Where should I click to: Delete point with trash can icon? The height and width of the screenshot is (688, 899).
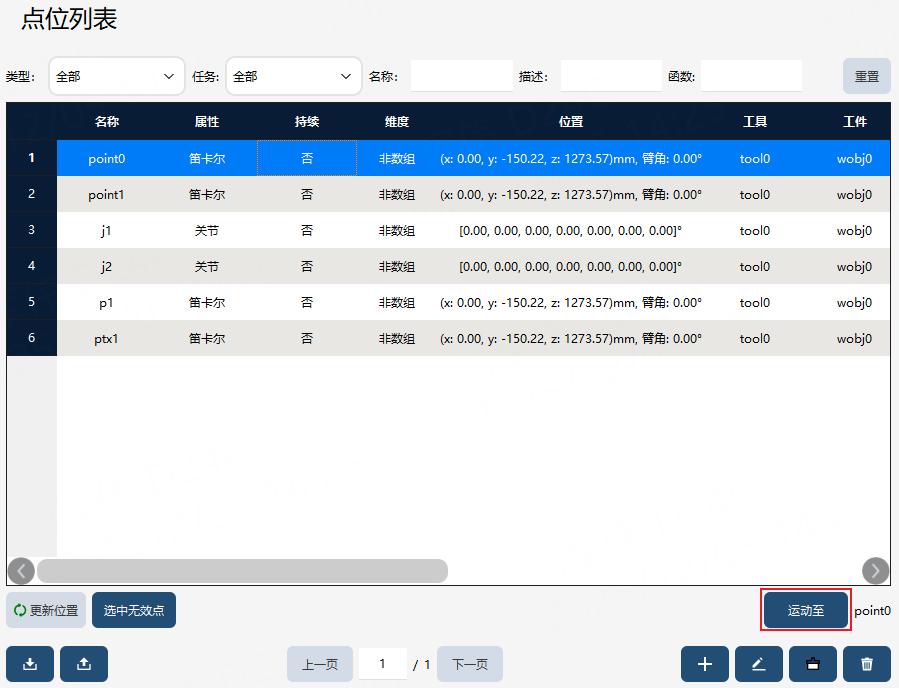tap(867, 664)
